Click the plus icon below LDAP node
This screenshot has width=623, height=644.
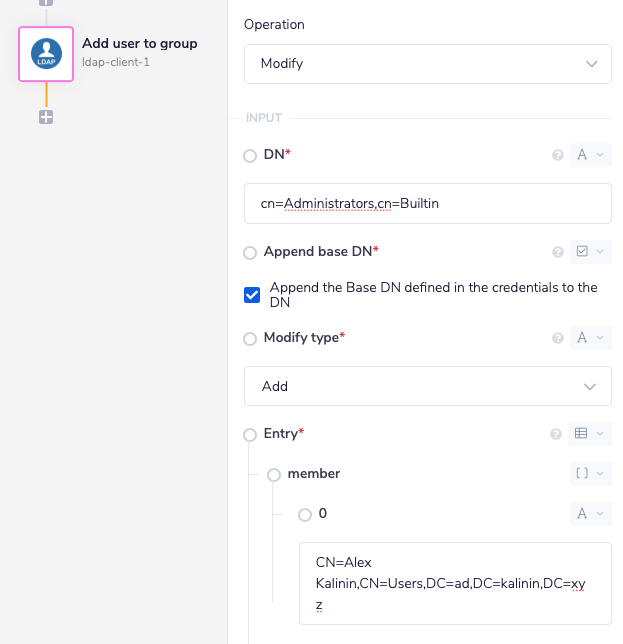click(46, 117)
